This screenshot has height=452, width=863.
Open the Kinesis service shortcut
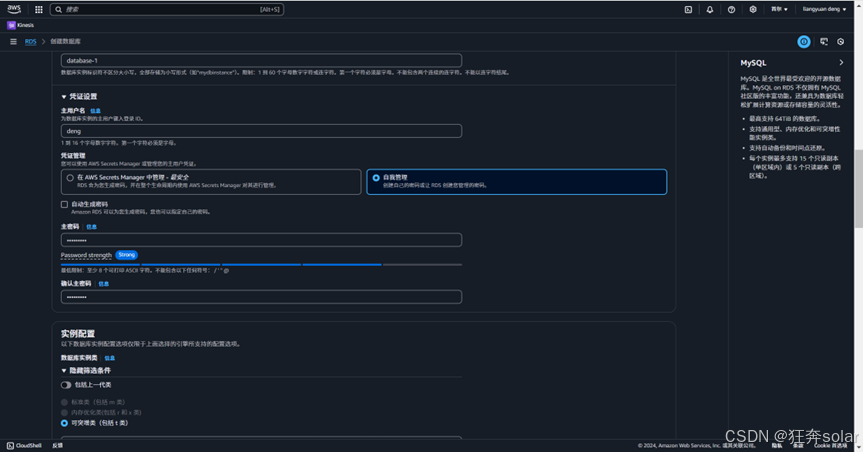pyautogui.click(x=20, y=25)
